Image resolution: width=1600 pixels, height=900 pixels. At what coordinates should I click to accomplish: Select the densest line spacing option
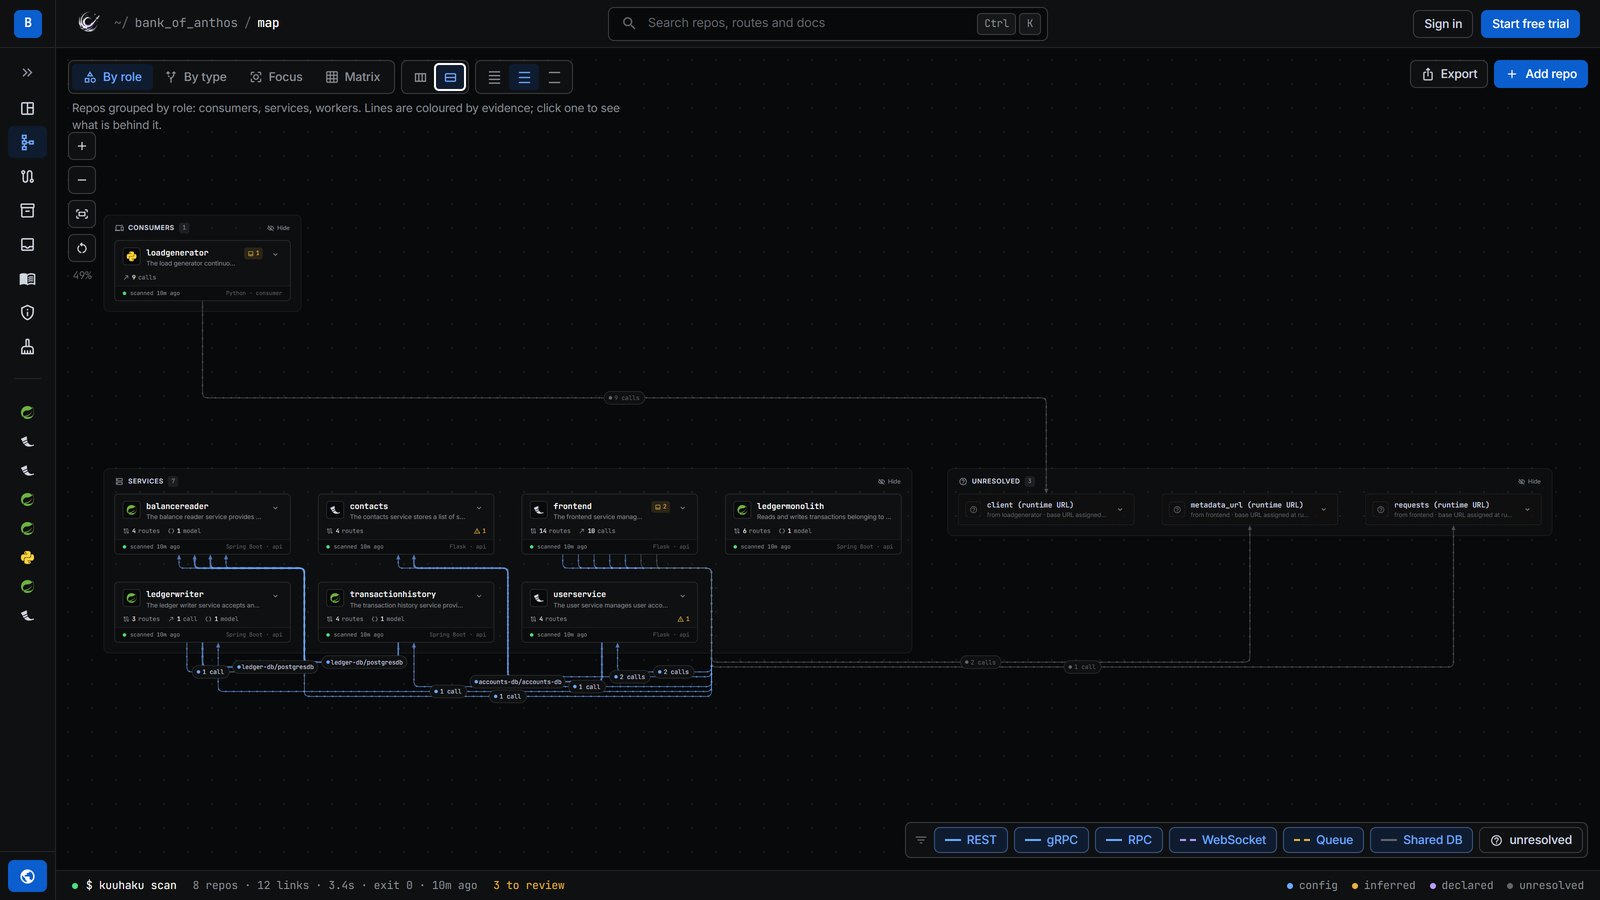494,77
